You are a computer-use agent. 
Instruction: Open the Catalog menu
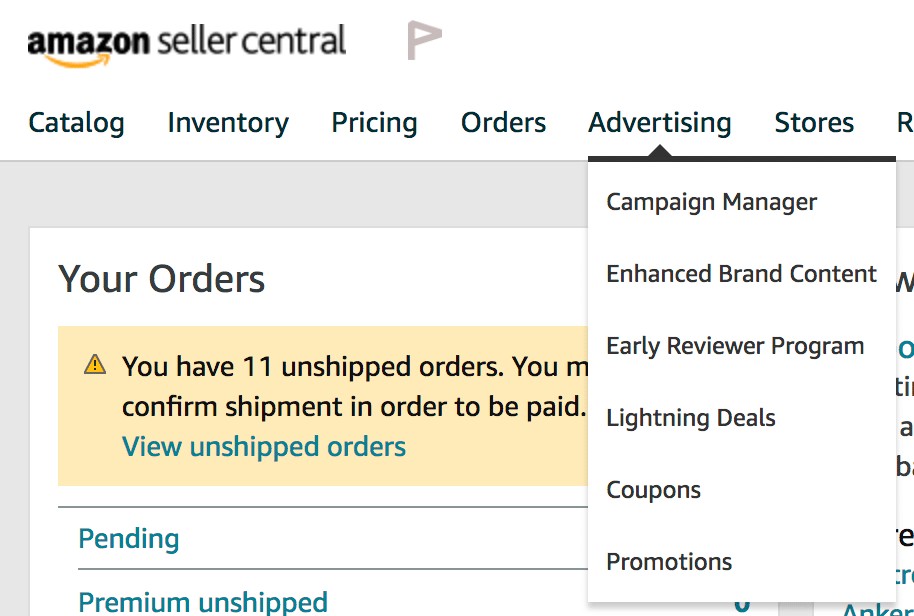76,123
